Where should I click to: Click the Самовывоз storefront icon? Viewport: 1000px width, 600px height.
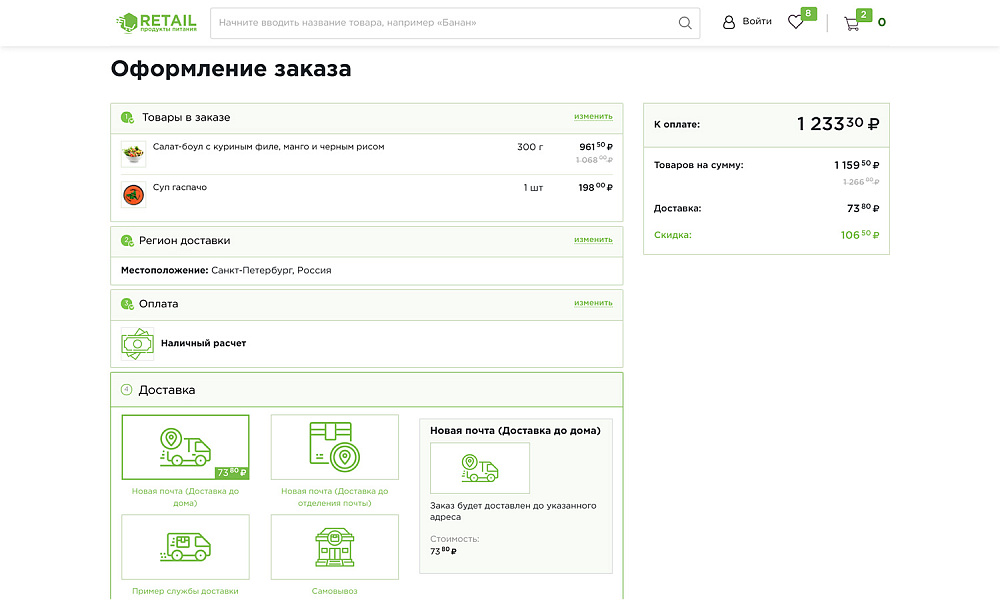[334, 547]
